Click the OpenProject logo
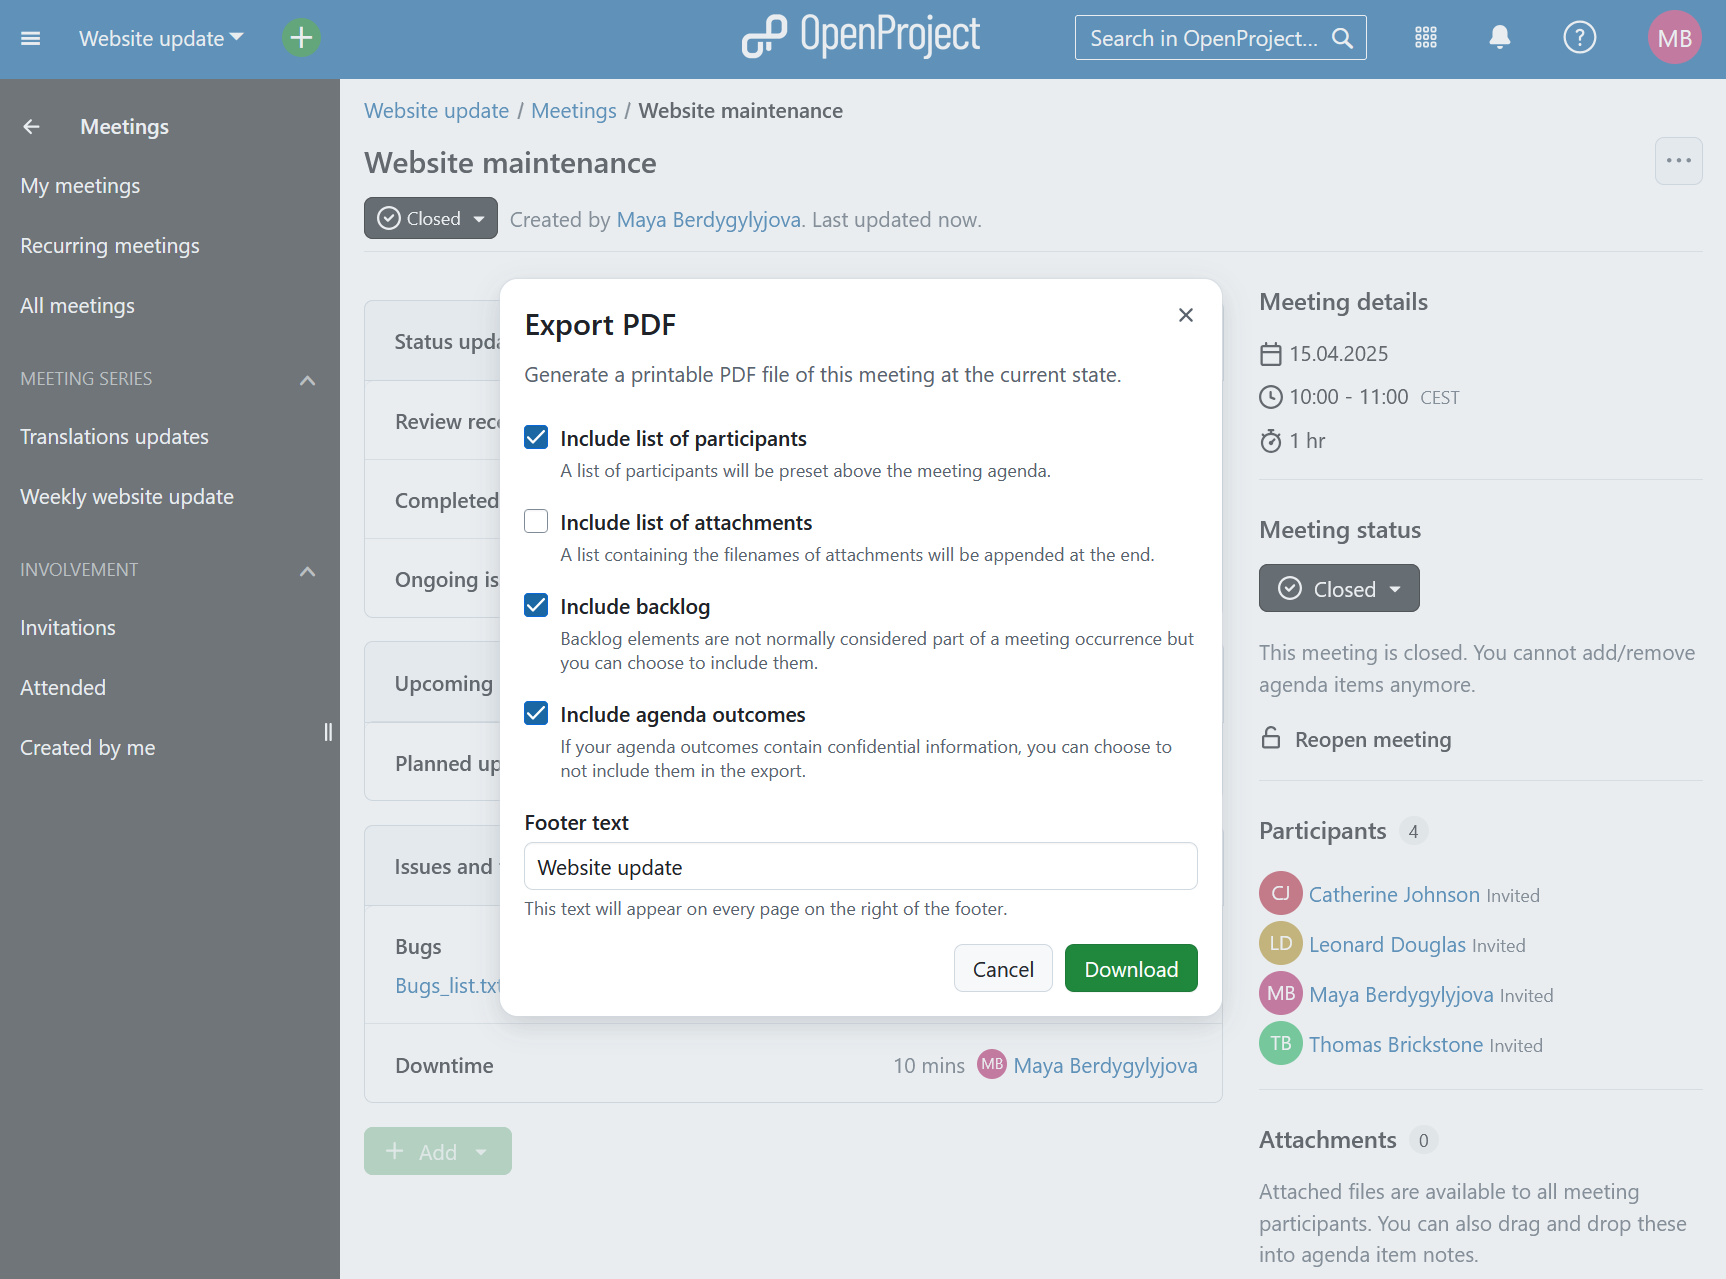Screen dimensions: 1726x1279 (x=860, y=36)
